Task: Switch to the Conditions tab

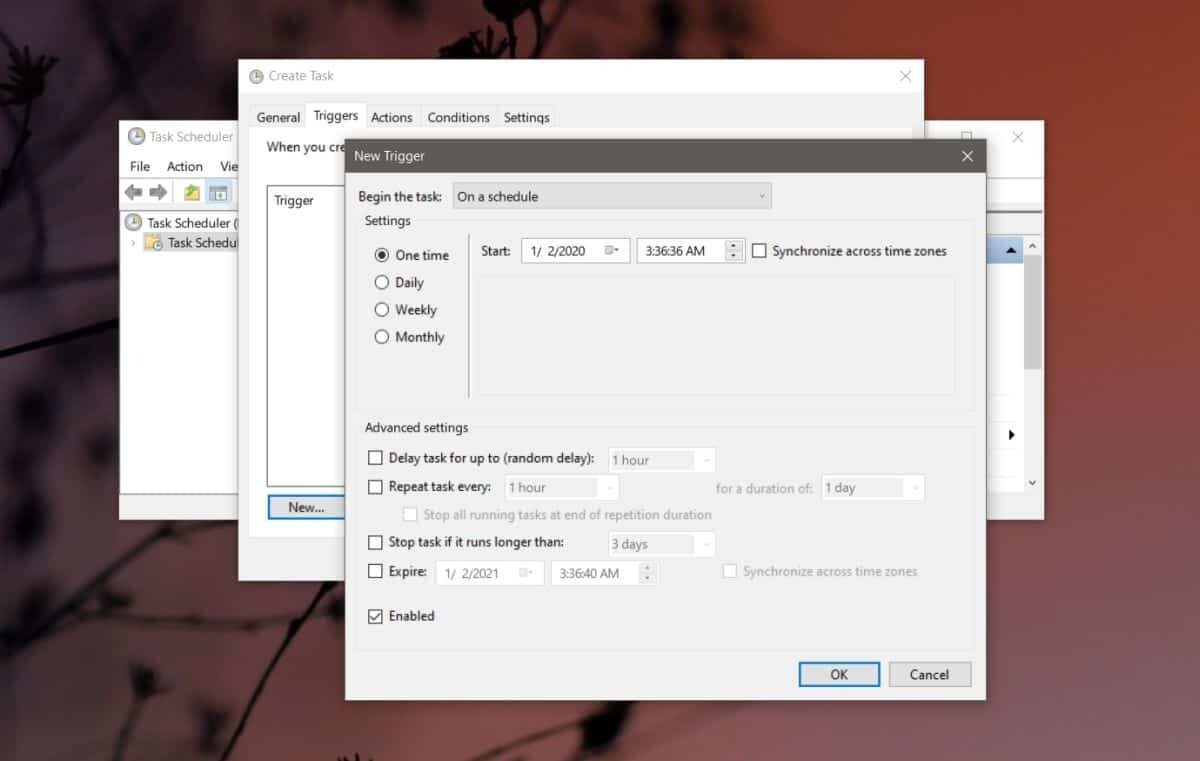Action: [458, 117]
